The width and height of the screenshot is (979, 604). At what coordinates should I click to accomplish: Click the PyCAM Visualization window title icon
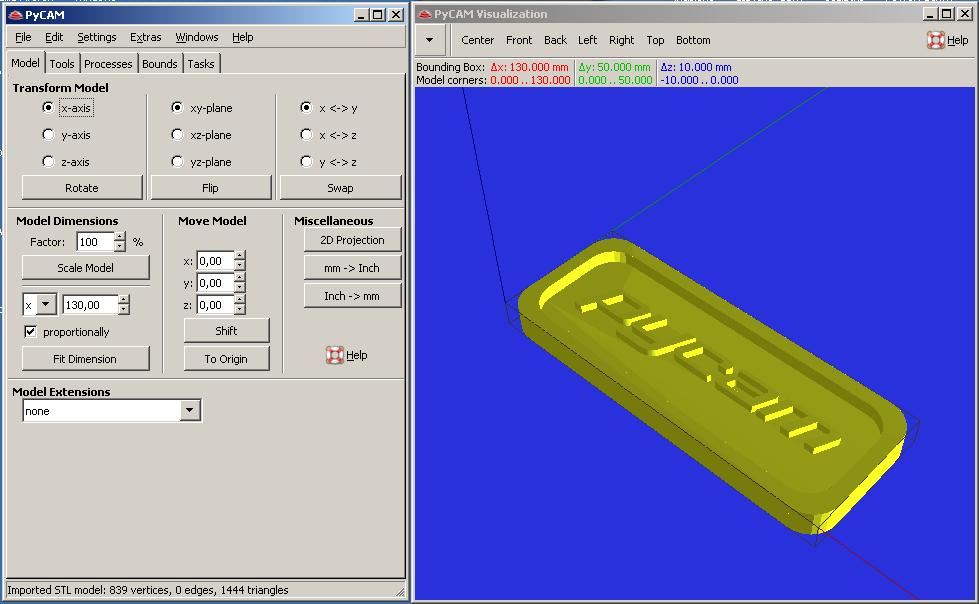click(x=425, y=14)
